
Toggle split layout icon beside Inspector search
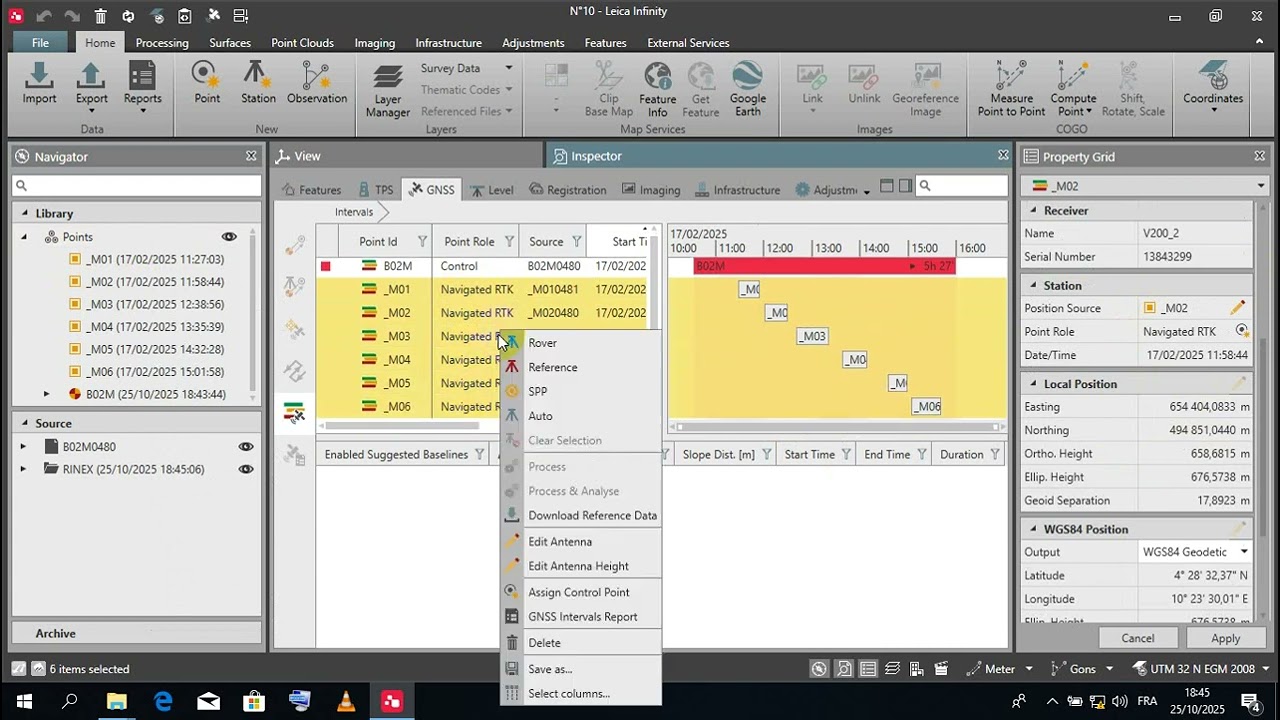click(x=905, y=186)
